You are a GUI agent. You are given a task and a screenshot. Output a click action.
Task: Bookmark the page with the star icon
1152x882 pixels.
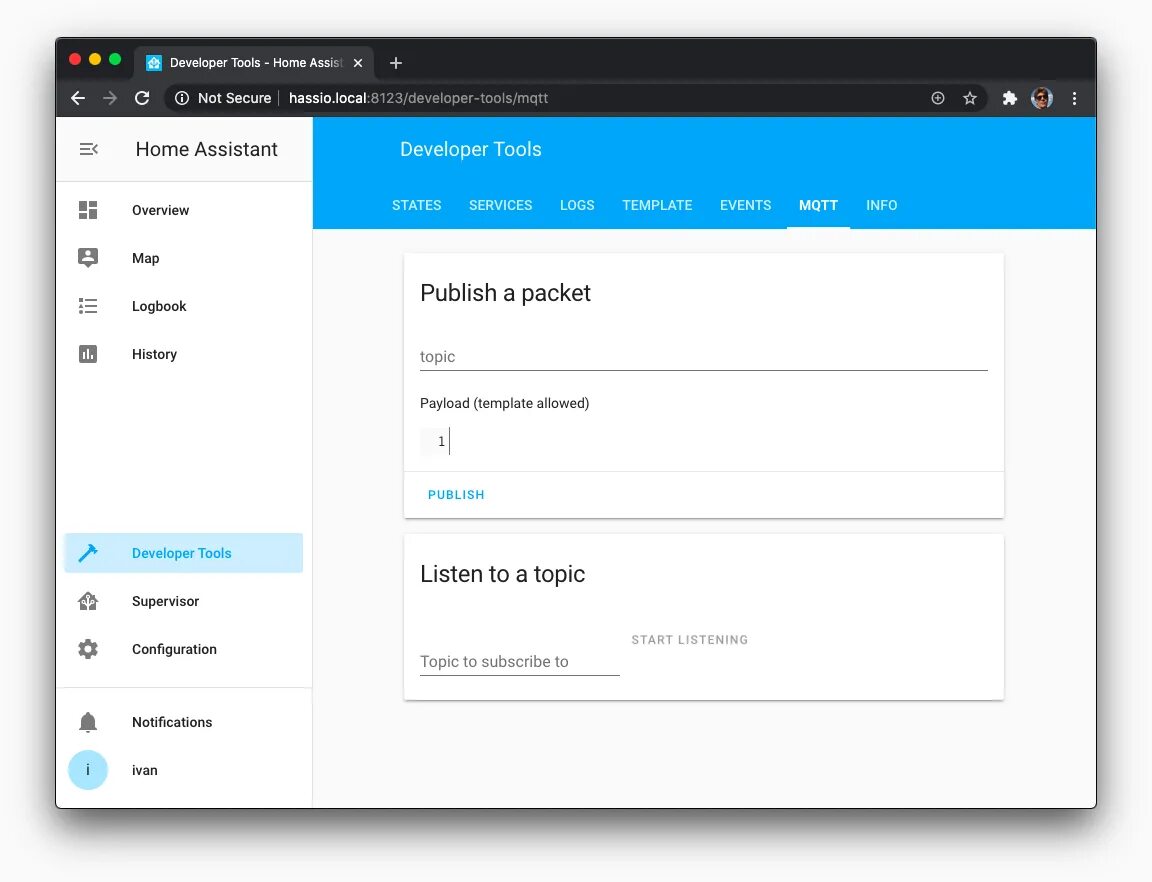[x=970, y=98]
